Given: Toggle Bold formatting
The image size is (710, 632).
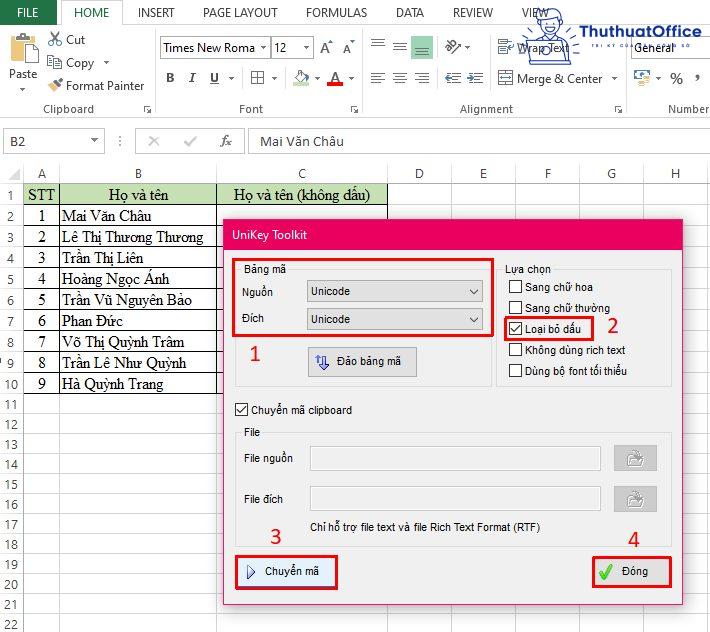Looking at the screenshot, I should point(170,78).
